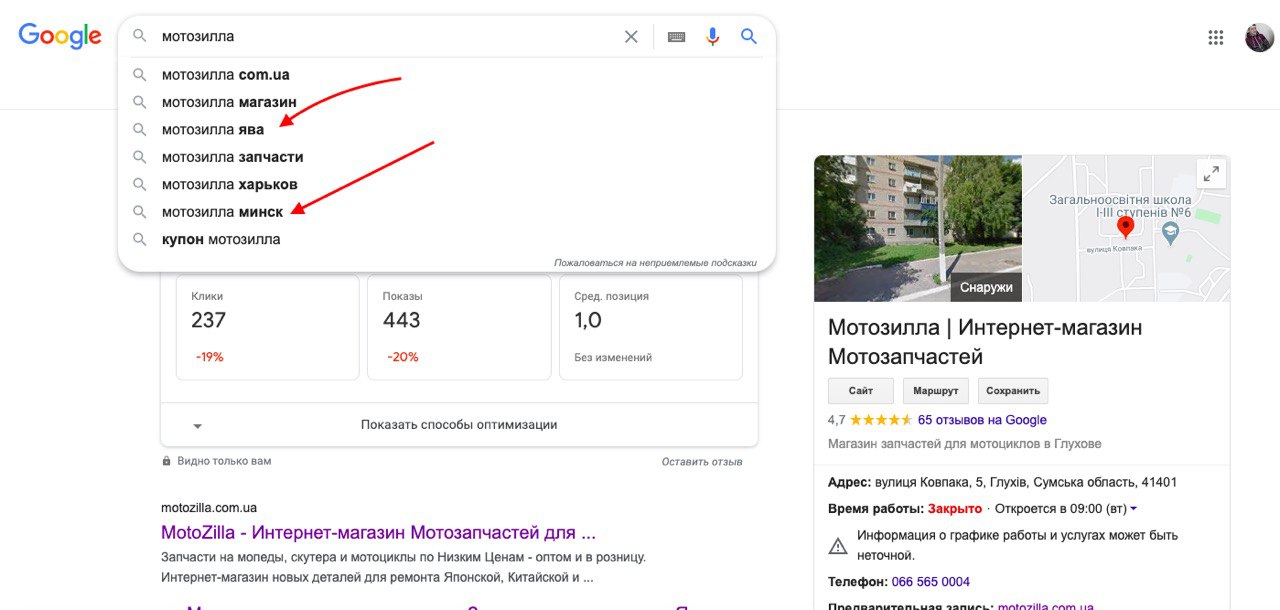The height and width of the screenshot is (610, 1280).
Task: Click the -19% clicks change value
Action: pos(210,357)
